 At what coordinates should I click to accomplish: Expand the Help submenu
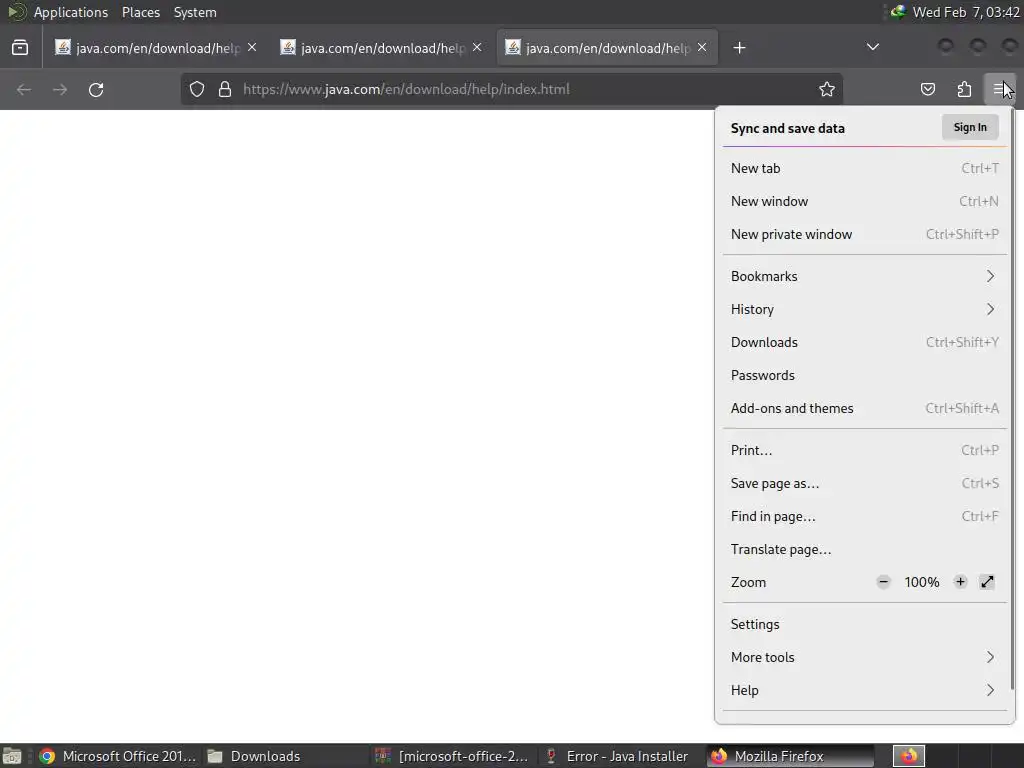[865, 690]
